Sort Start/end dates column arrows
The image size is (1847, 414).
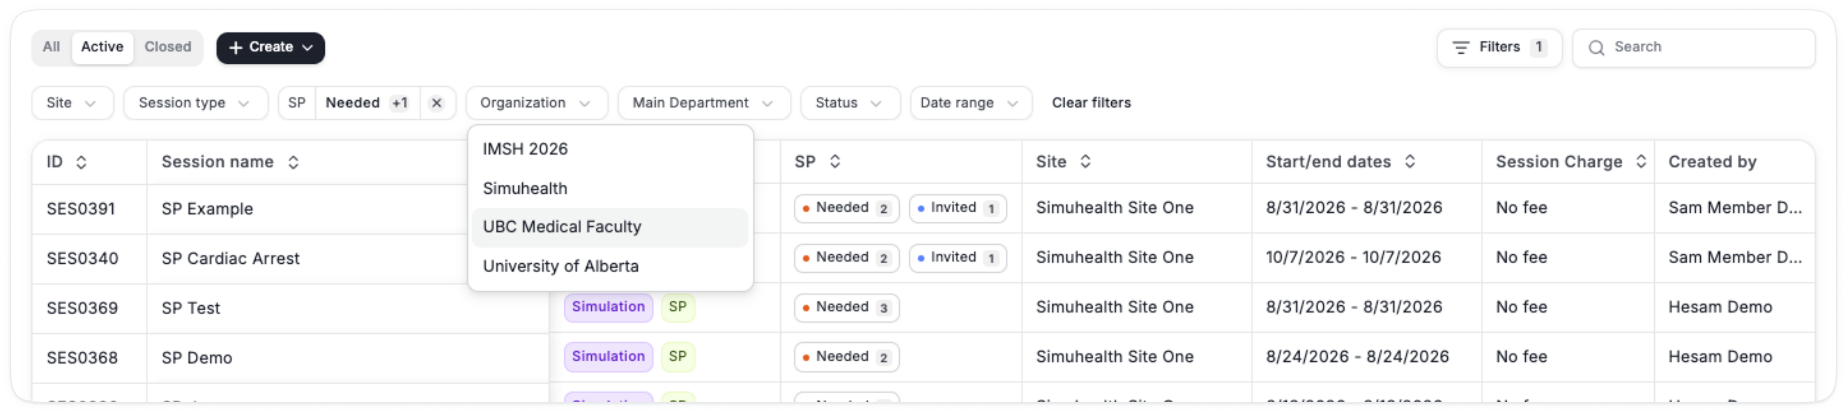click(x=1410, y=161)
